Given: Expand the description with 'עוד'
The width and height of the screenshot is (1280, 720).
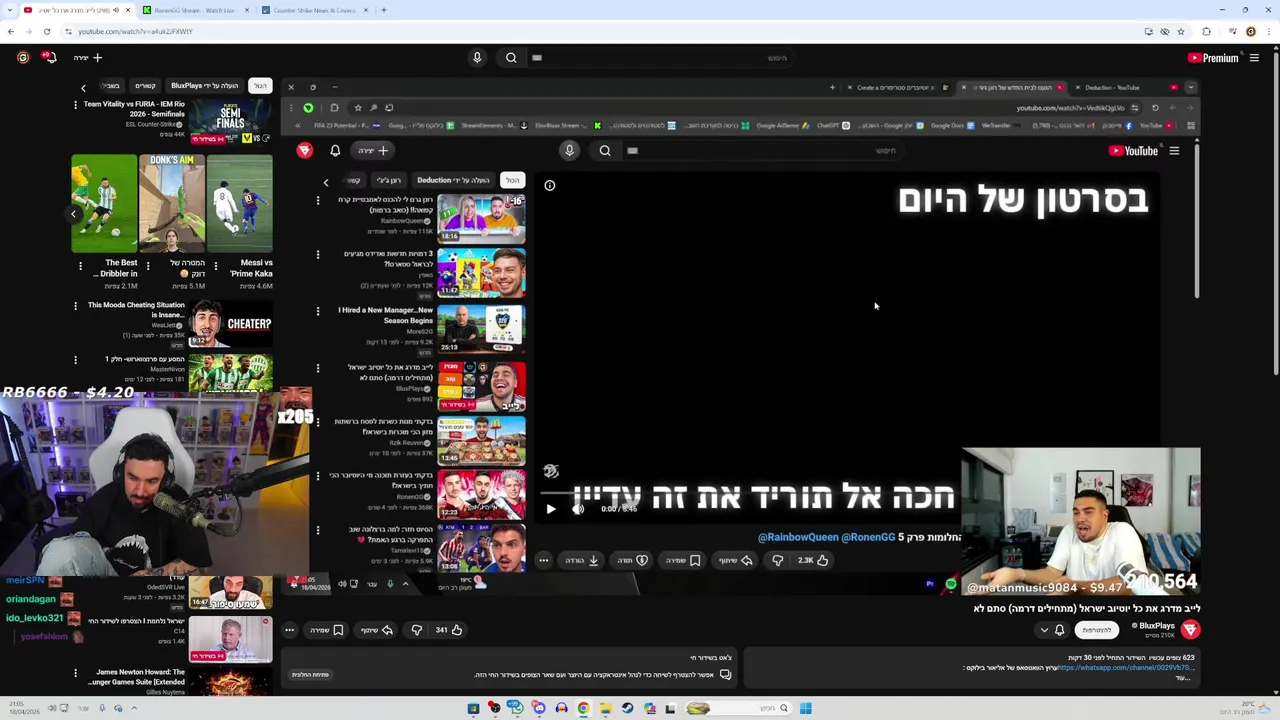Looking at the screenshot, I should (1184, 678).
